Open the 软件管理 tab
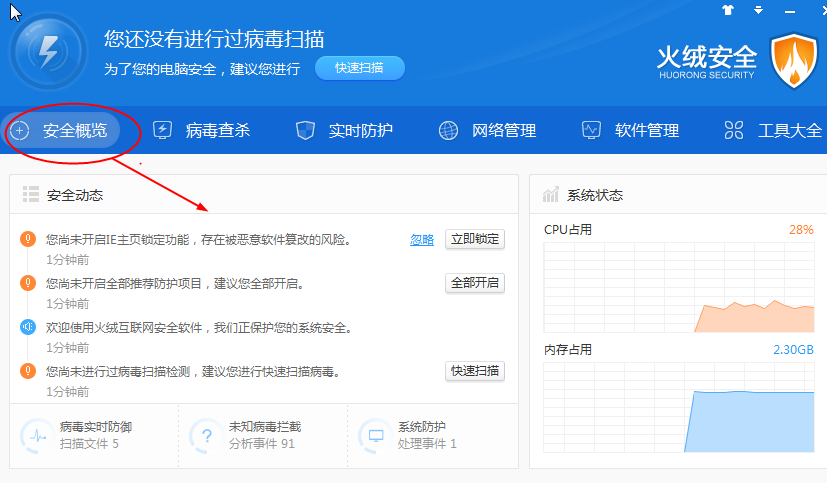This screenshot has width=827, height=483. pos(631,130)
